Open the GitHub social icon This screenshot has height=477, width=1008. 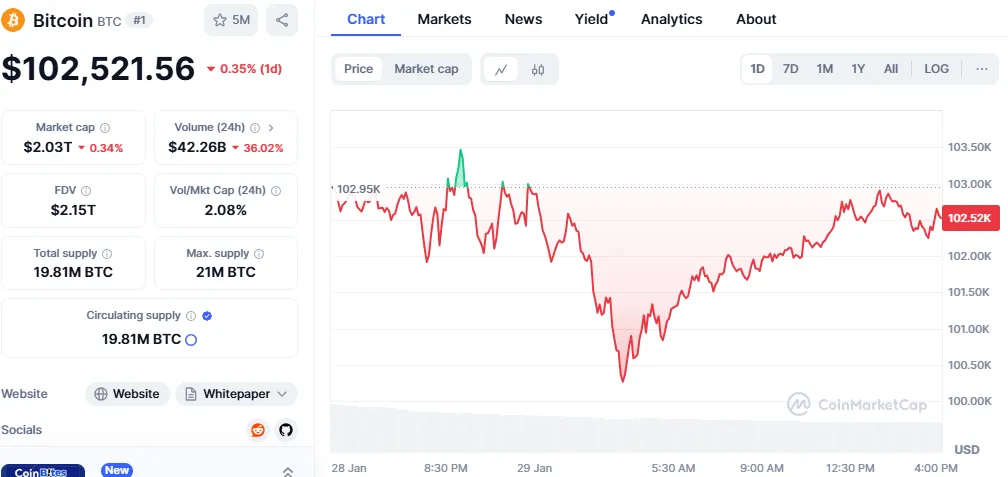tap(286, 430)
